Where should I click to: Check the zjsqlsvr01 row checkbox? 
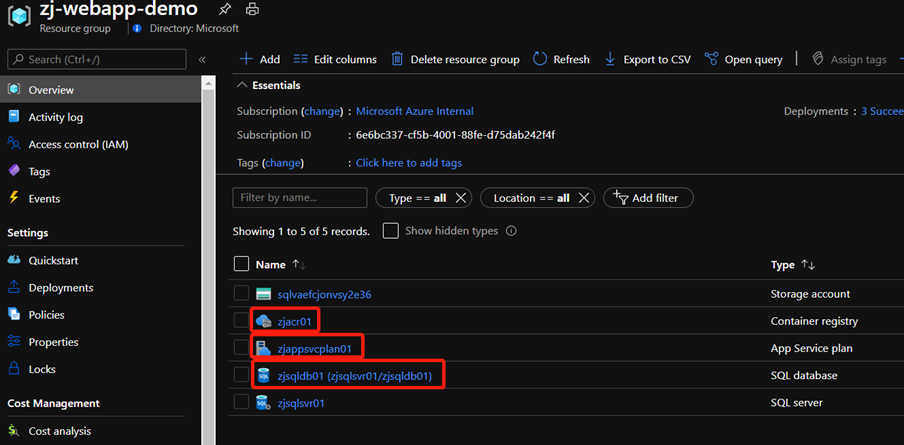point(241,402)
